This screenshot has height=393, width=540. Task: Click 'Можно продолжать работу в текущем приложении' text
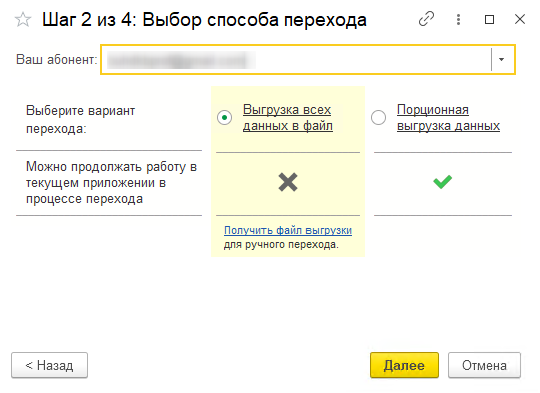[111, 183]
